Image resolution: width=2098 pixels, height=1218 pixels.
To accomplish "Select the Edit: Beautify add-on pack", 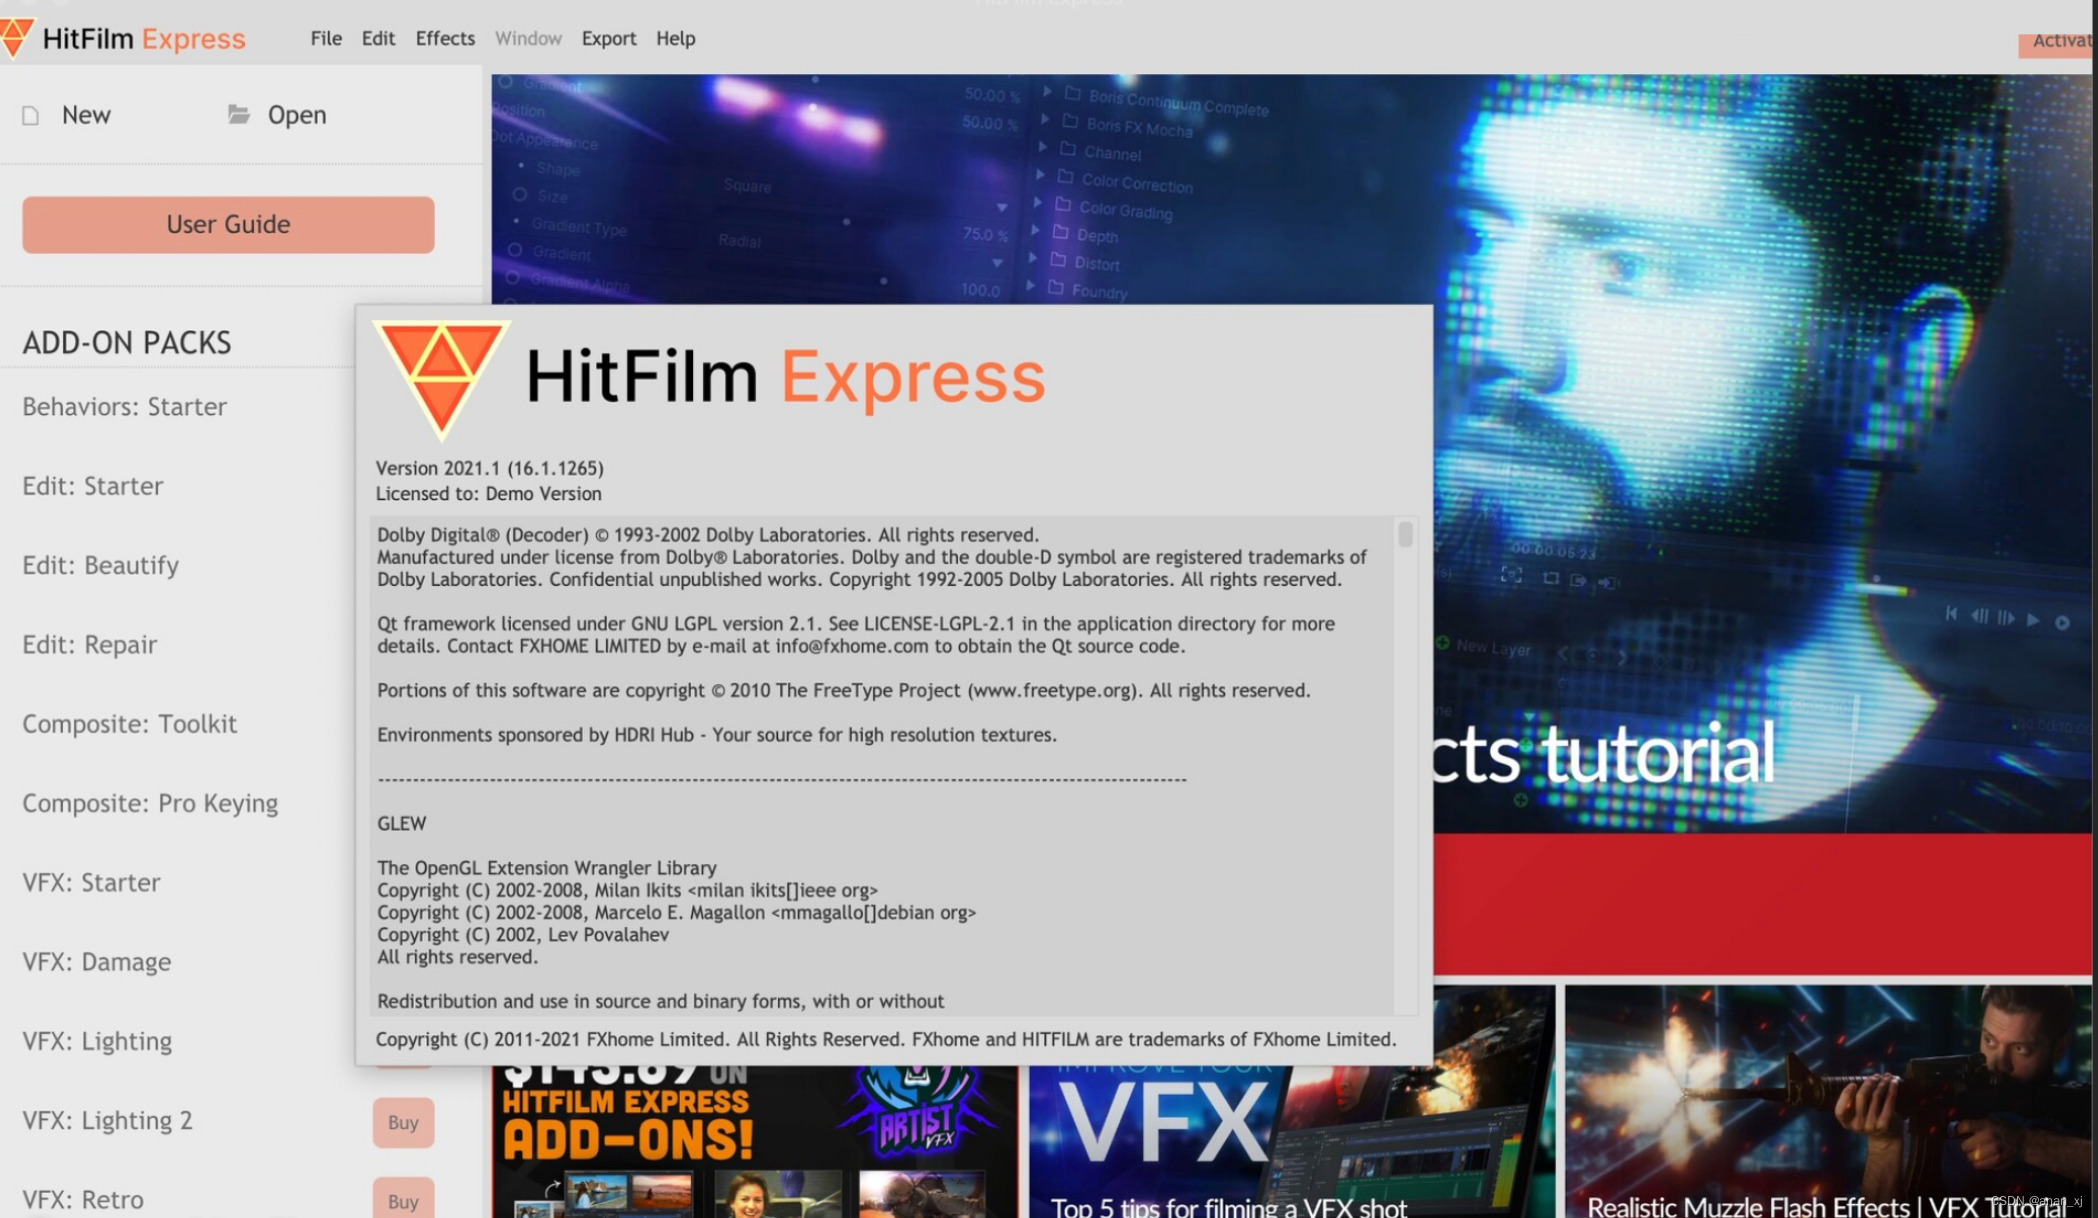I will coord(101,565).
